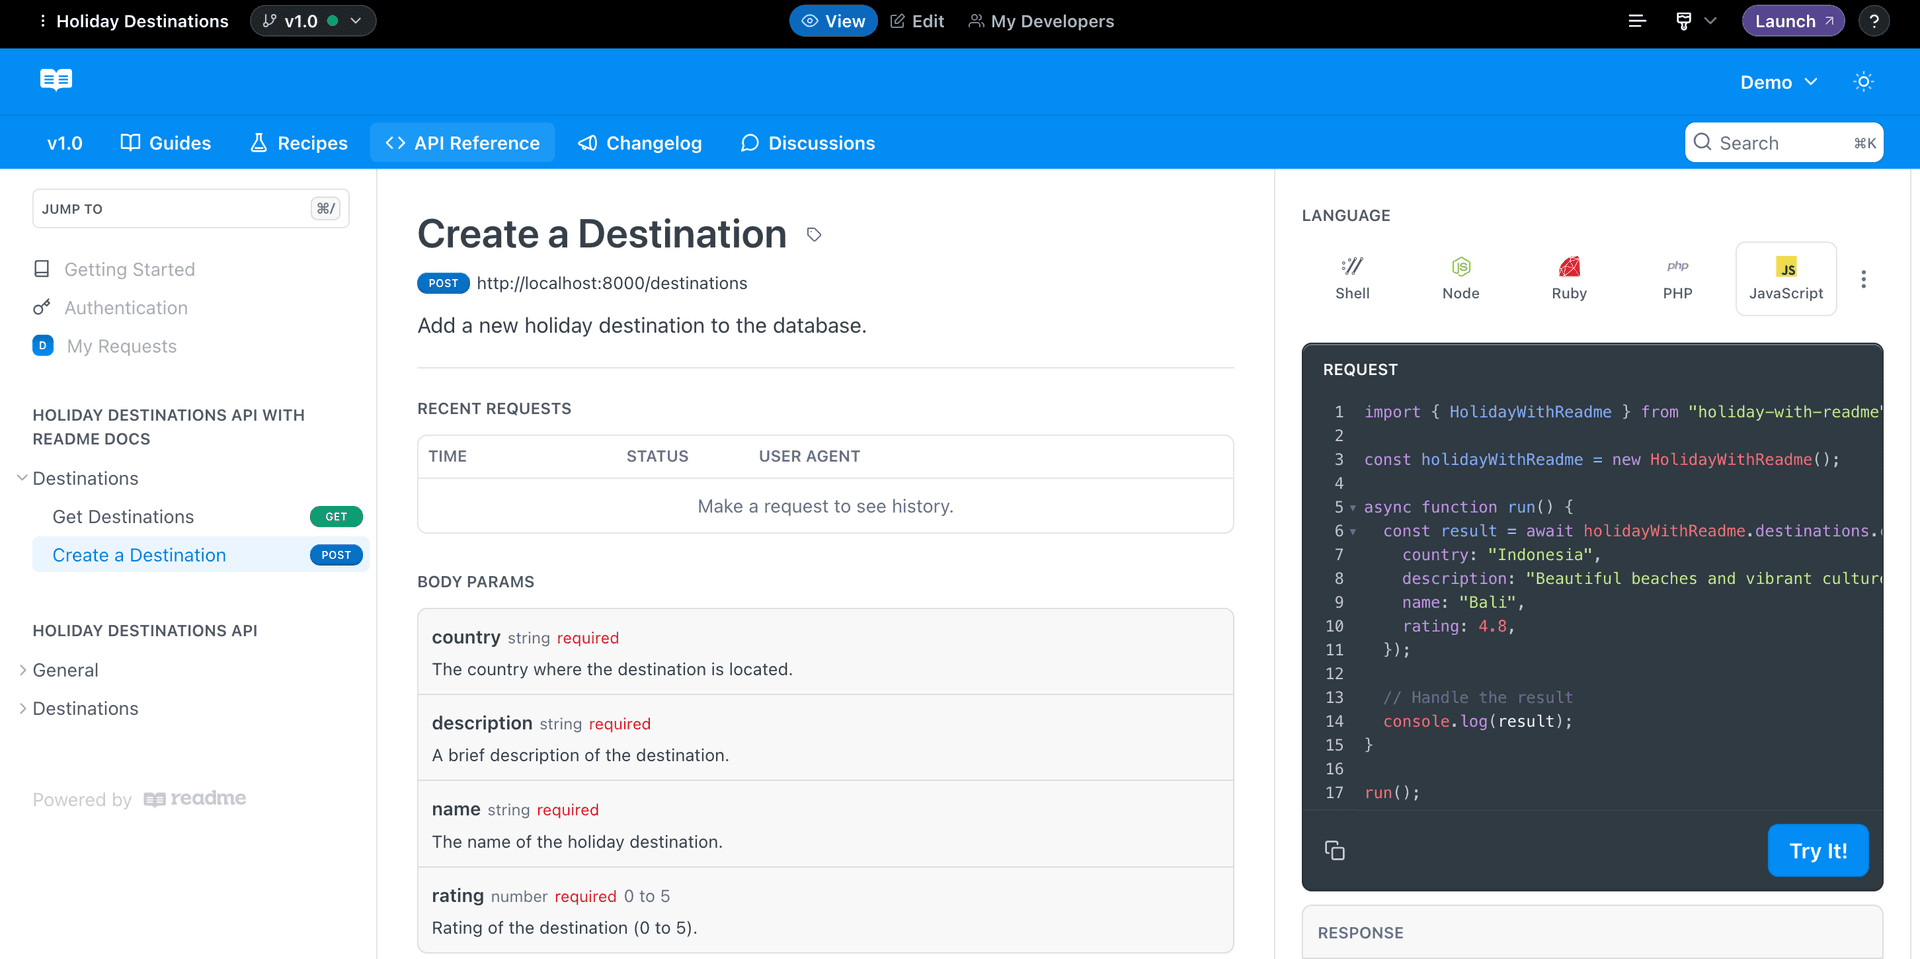Viewport: 1920px width, 959px height.
Task: Open more languages via three-dot icon
Action: click(x=1864, y=279)
